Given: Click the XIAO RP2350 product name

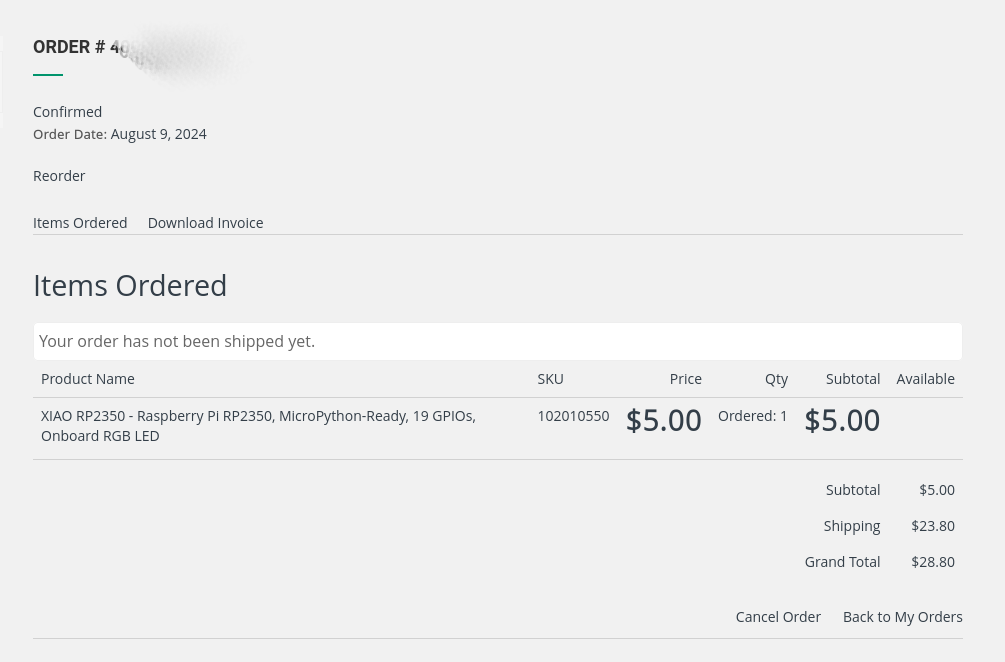Looking at the screenshot, I should (x=258, y=425).
